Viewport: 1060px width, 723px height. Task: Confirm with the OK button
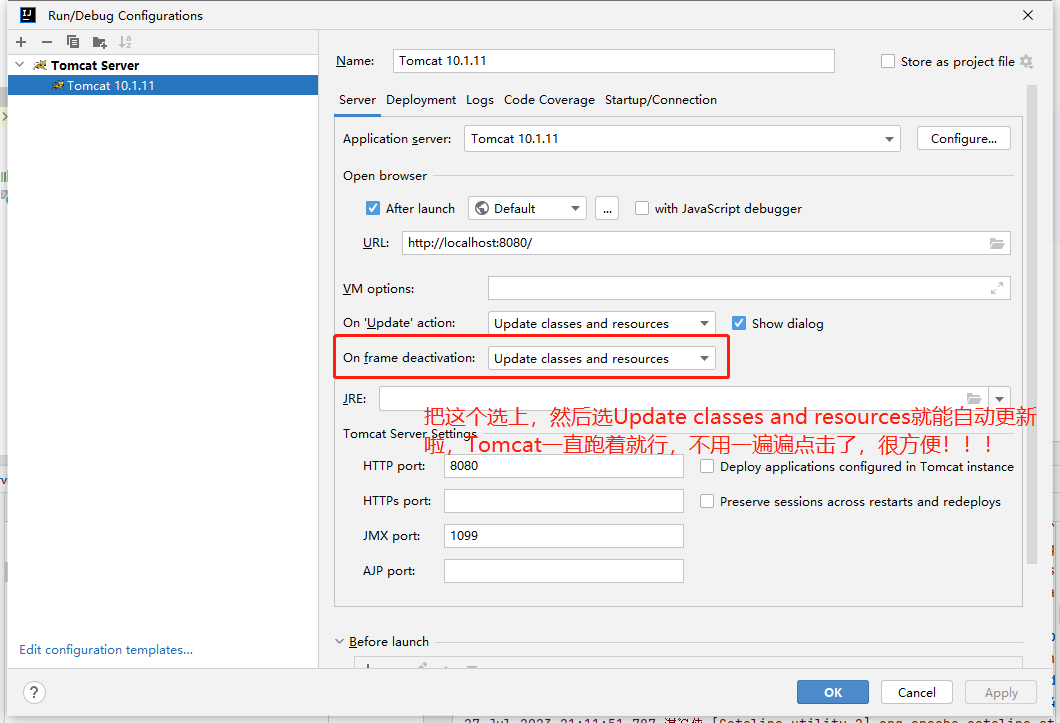tap(833, 693)
